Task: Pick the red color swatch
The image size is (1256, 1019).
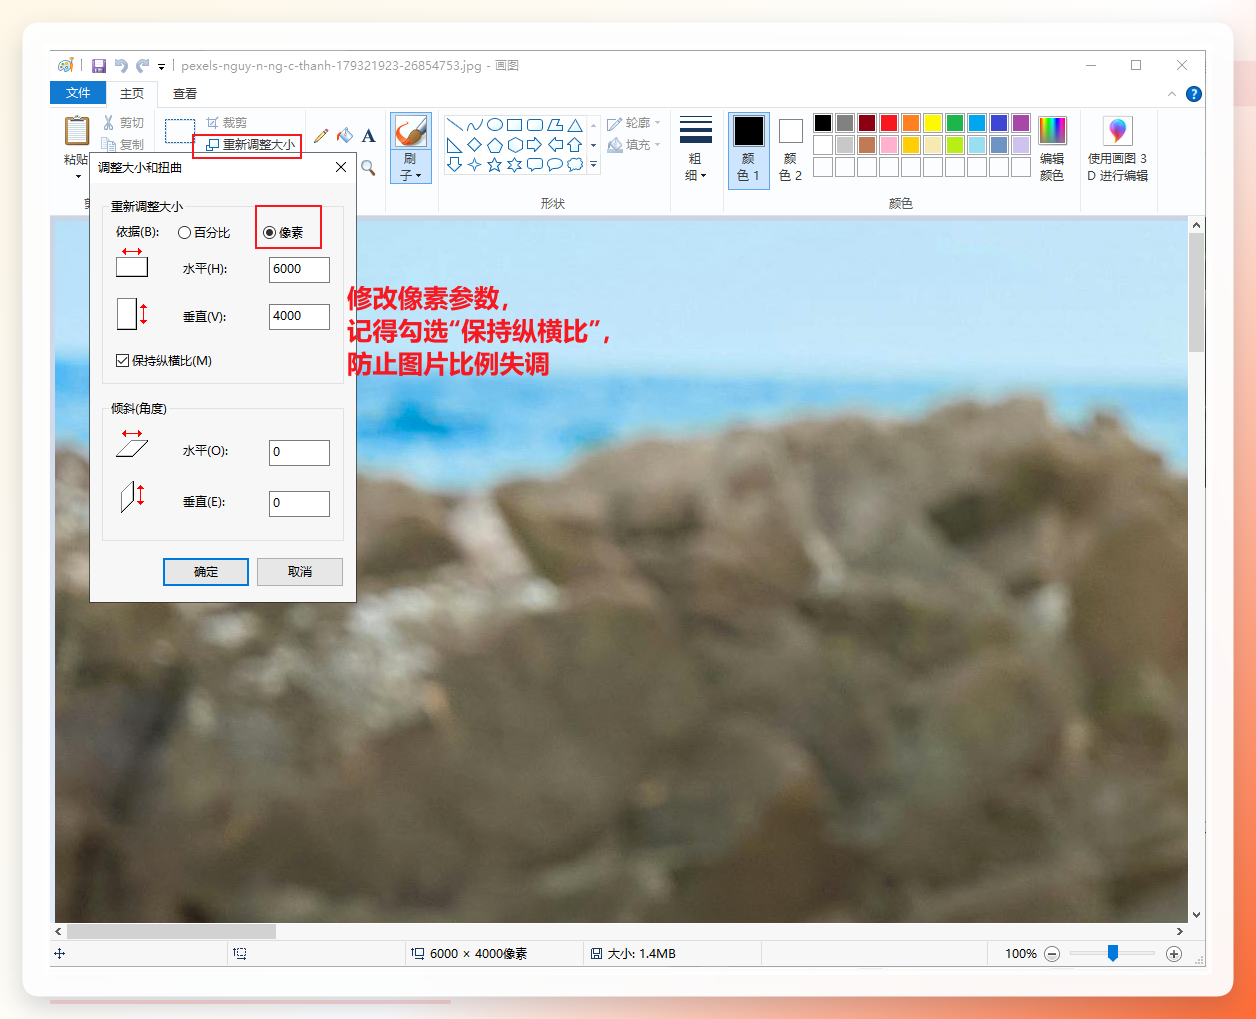Action: [x=889, y=123]
